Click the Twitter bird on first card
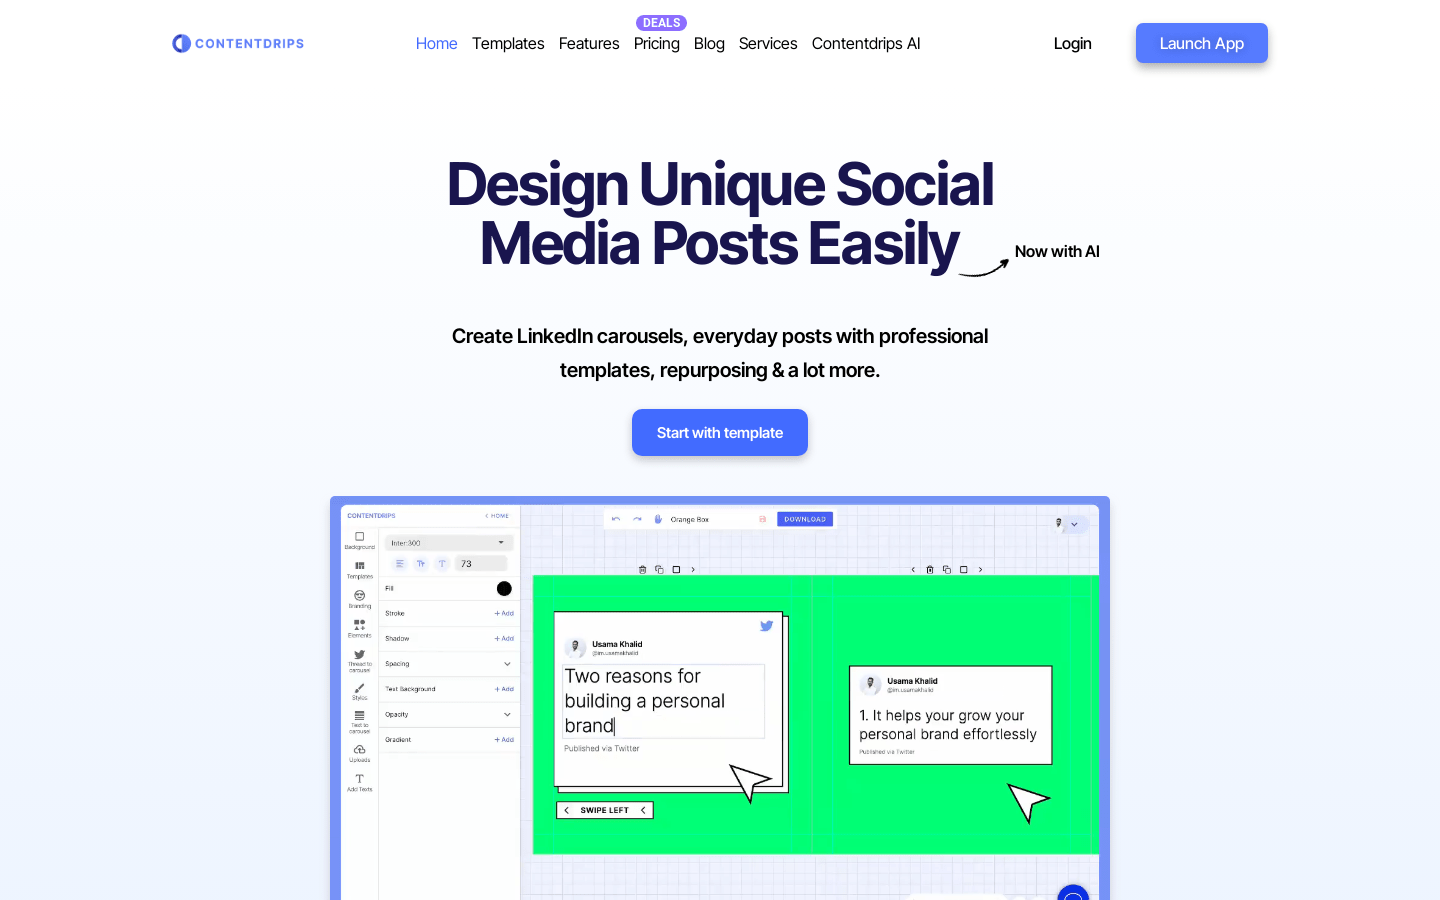Image resolution: width=1440 pixels, height=900 pixels. click(x=766, y=626)
